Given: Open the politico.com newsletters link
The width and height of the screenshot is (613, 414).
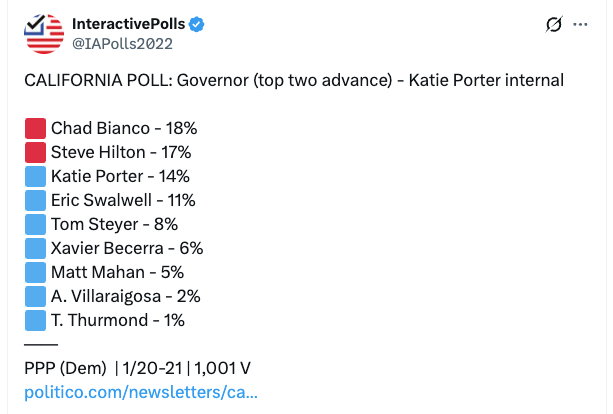Looking at the screenshot, I should pos(141,392).
